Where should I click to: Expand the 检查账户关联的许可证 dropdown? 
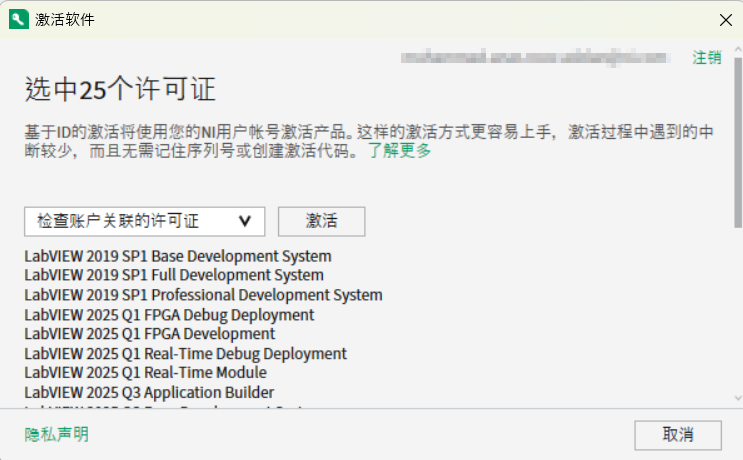tap(144, 221)
